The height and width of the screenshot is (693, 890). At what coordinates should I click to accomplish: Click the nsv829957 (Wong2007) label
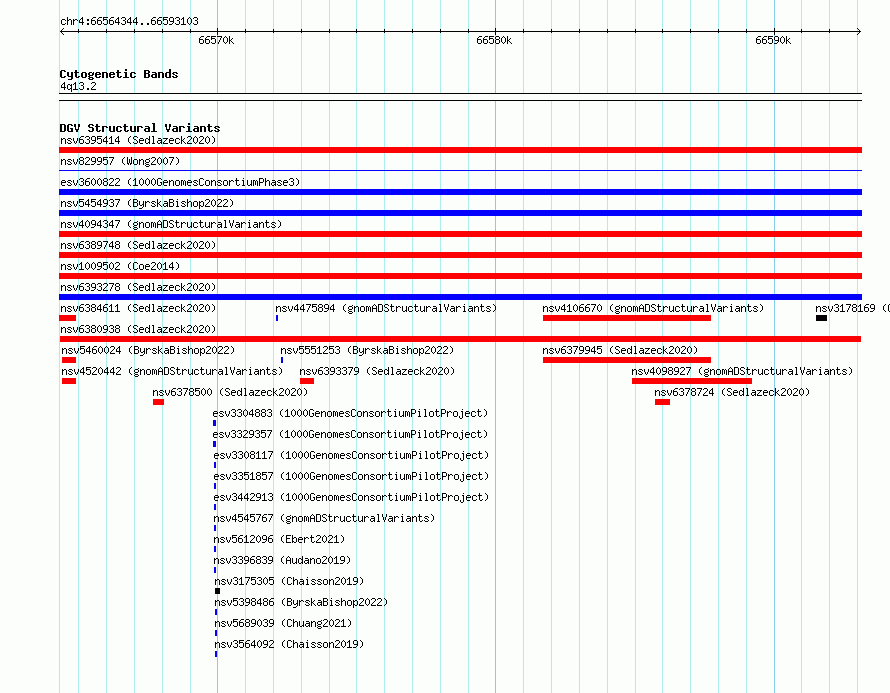120,161
